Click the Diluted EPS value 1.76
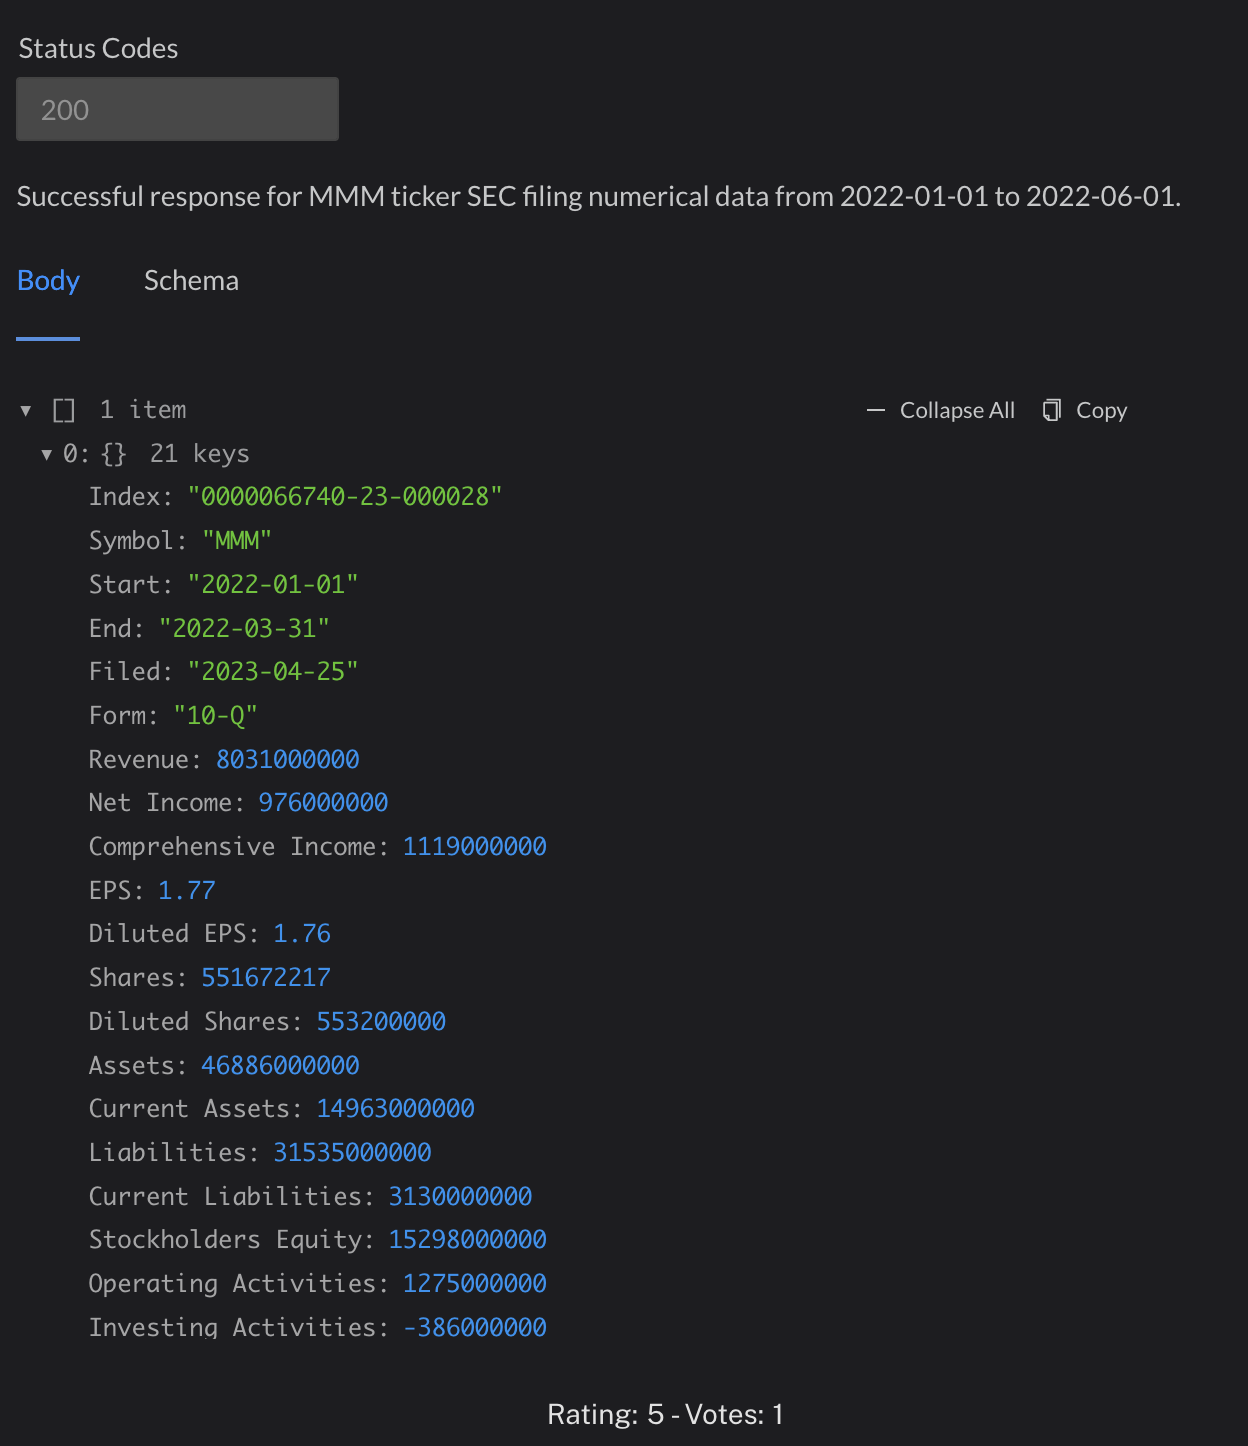Screen dimensions: 1248x1446 pos(301,933)
